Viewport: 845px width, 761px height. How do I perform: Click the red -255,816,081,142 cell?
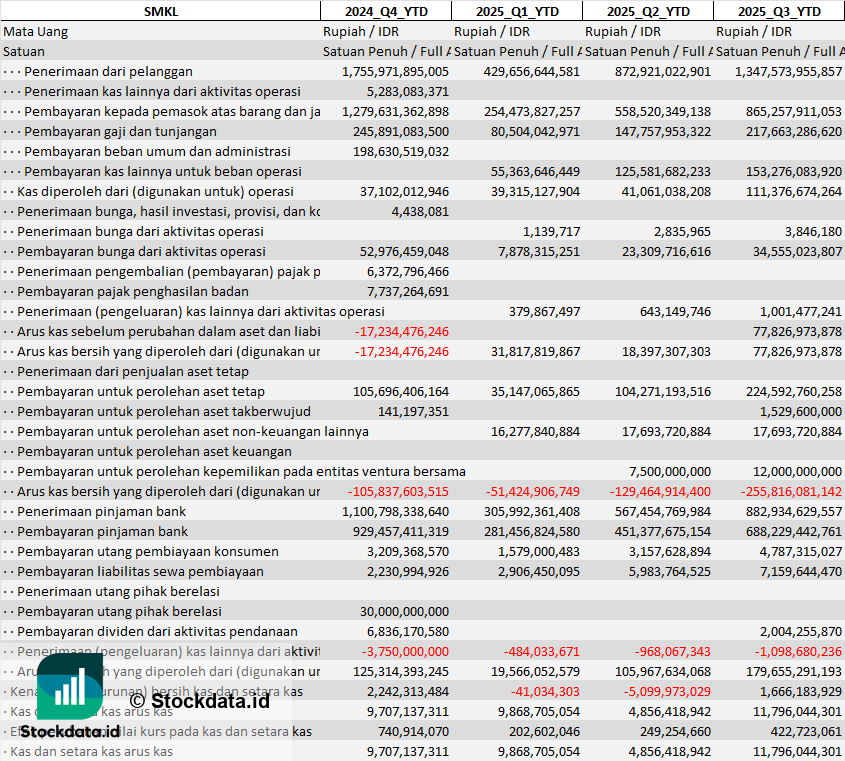click(x=791, y=491)
